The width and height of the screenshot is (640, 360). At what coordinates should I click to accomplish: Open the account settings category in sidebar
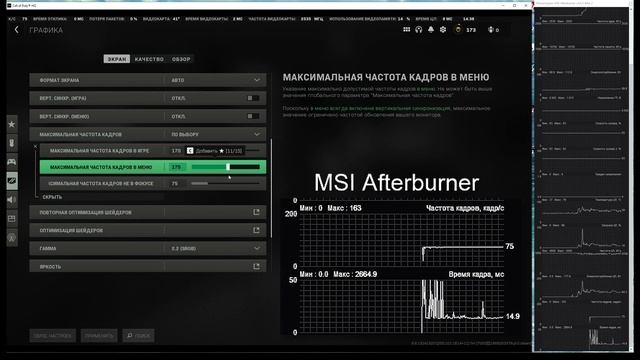pos(12,238)
